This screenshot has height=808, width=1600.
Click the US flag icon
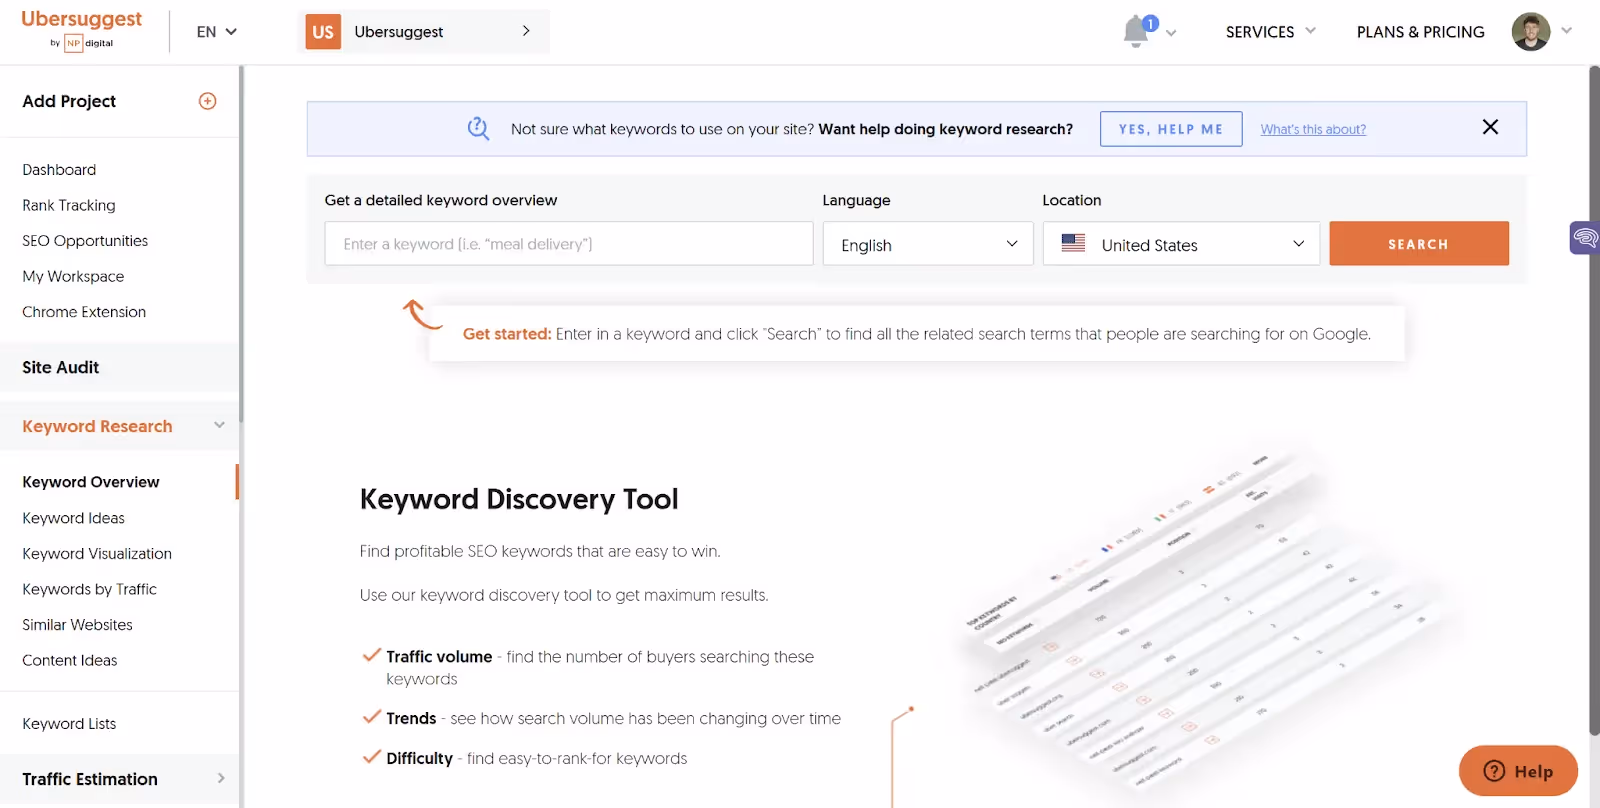[x=1073, y=243]
